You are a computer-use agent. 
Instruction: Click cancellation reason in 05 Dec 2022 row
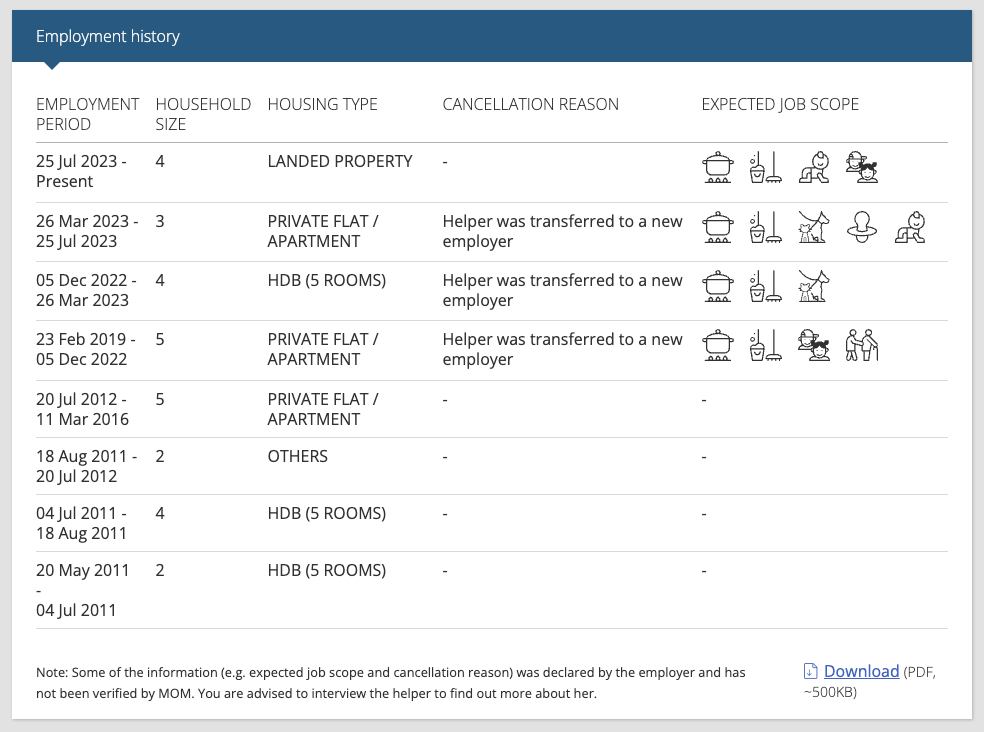(x=562, y=290)
